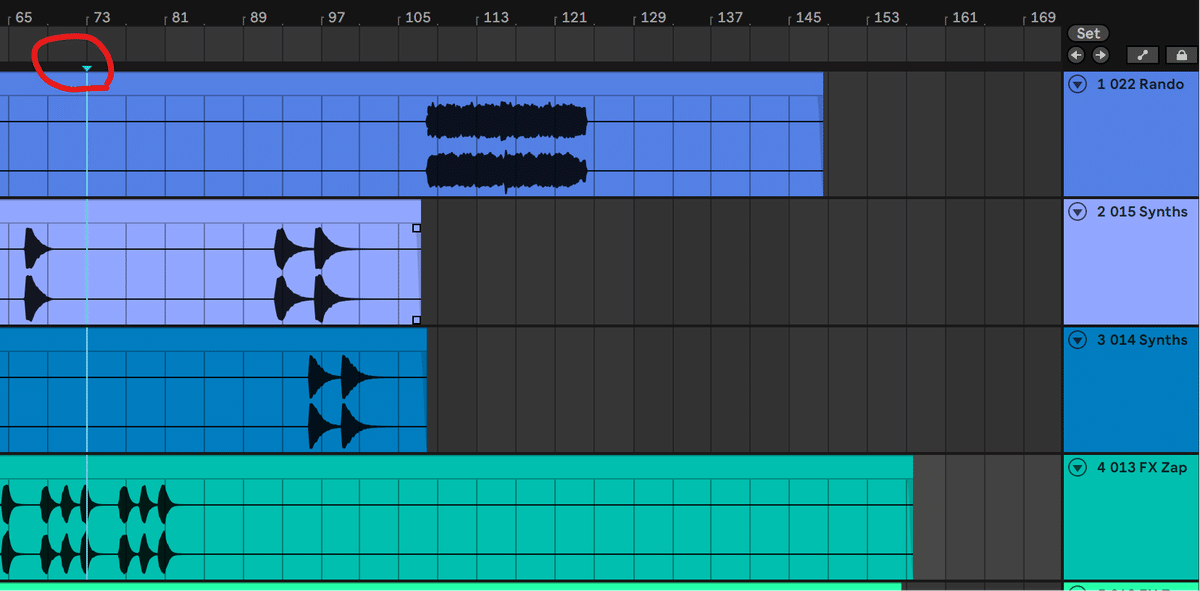1200x591 pixels.
Task: Click bar 153 in the ruler
Action: (886, 17)
